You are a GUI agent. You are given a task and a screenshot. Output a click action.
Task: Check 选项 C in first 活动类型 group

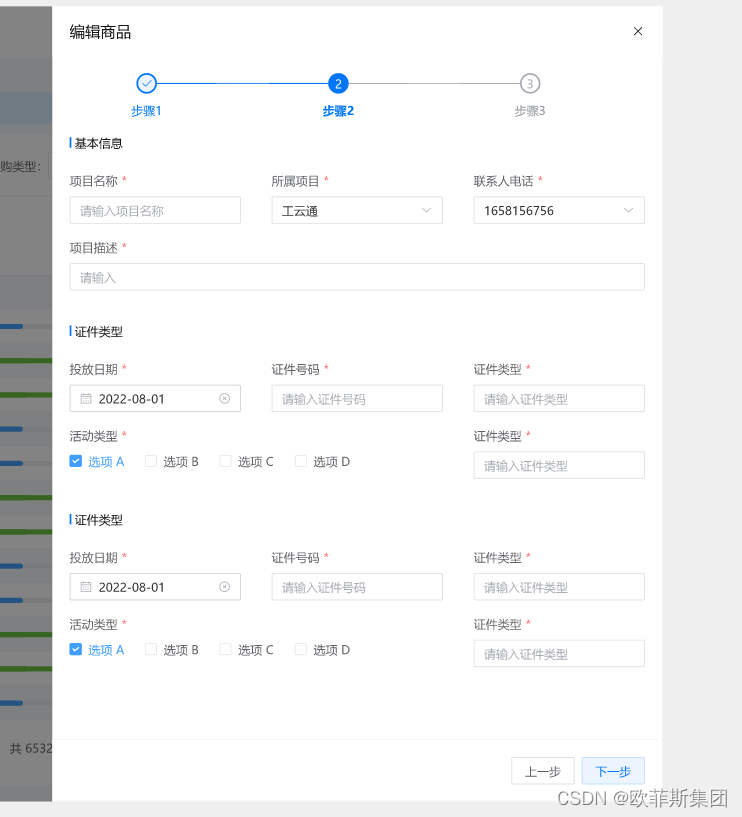pyautogui.click(x=225, y=461)
